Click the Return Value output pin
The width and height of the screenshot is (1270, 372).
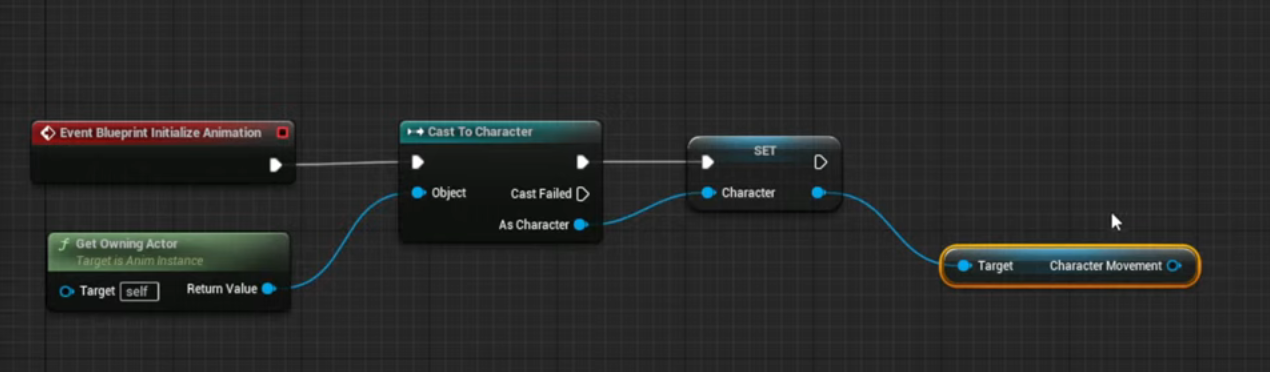coord(268,289)
